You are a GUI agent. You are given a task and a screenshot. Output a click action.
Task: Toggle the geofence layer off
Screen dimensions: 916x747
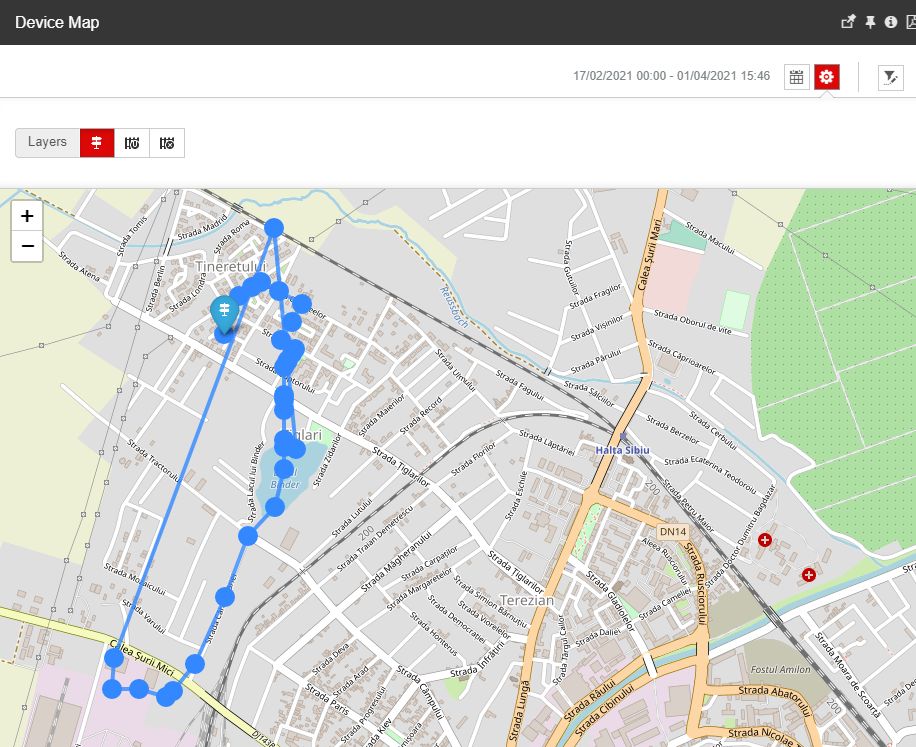[x=131, y=142]
